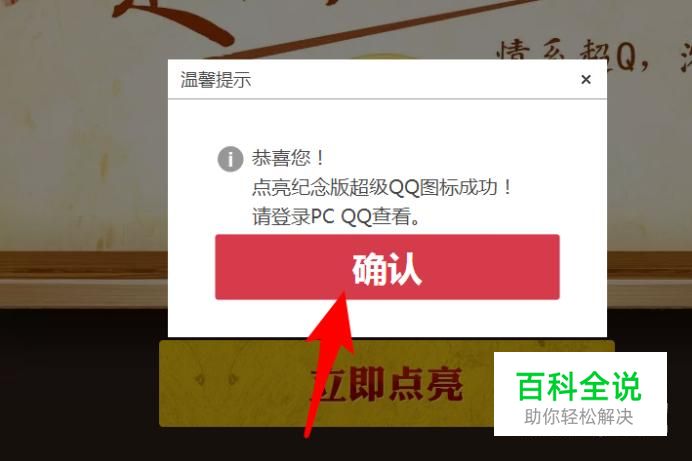Click the gray info icon beside 恭喜您

coord(230,159)
